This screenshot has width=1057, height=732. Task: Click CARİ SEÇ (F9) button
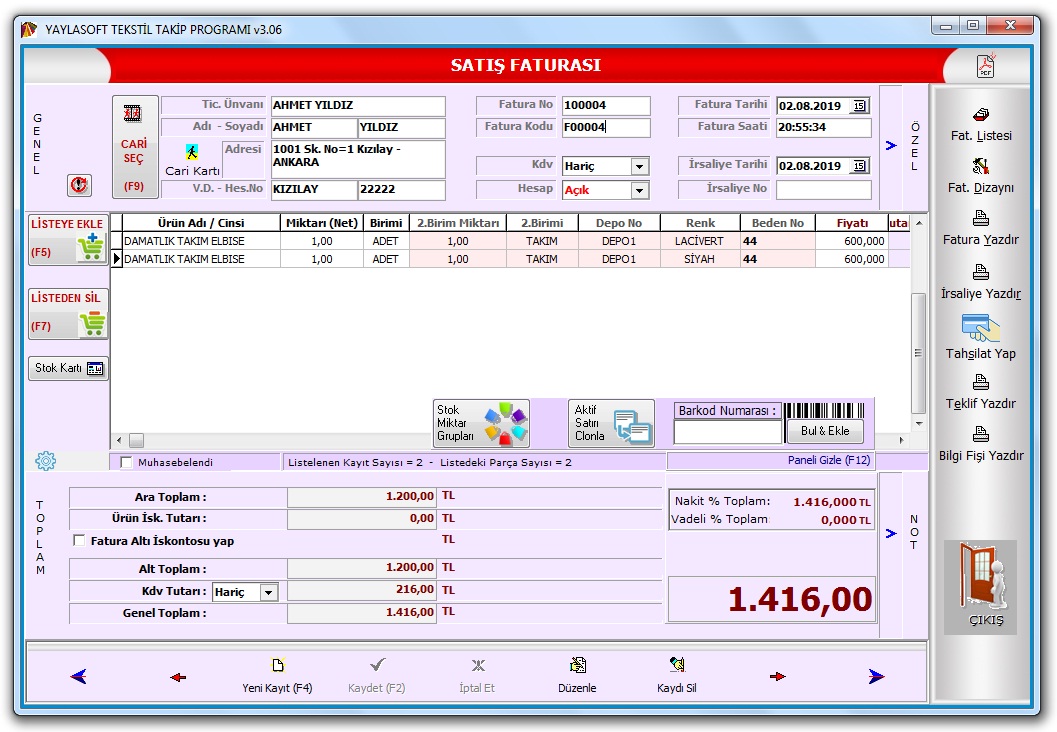point(135,146)
